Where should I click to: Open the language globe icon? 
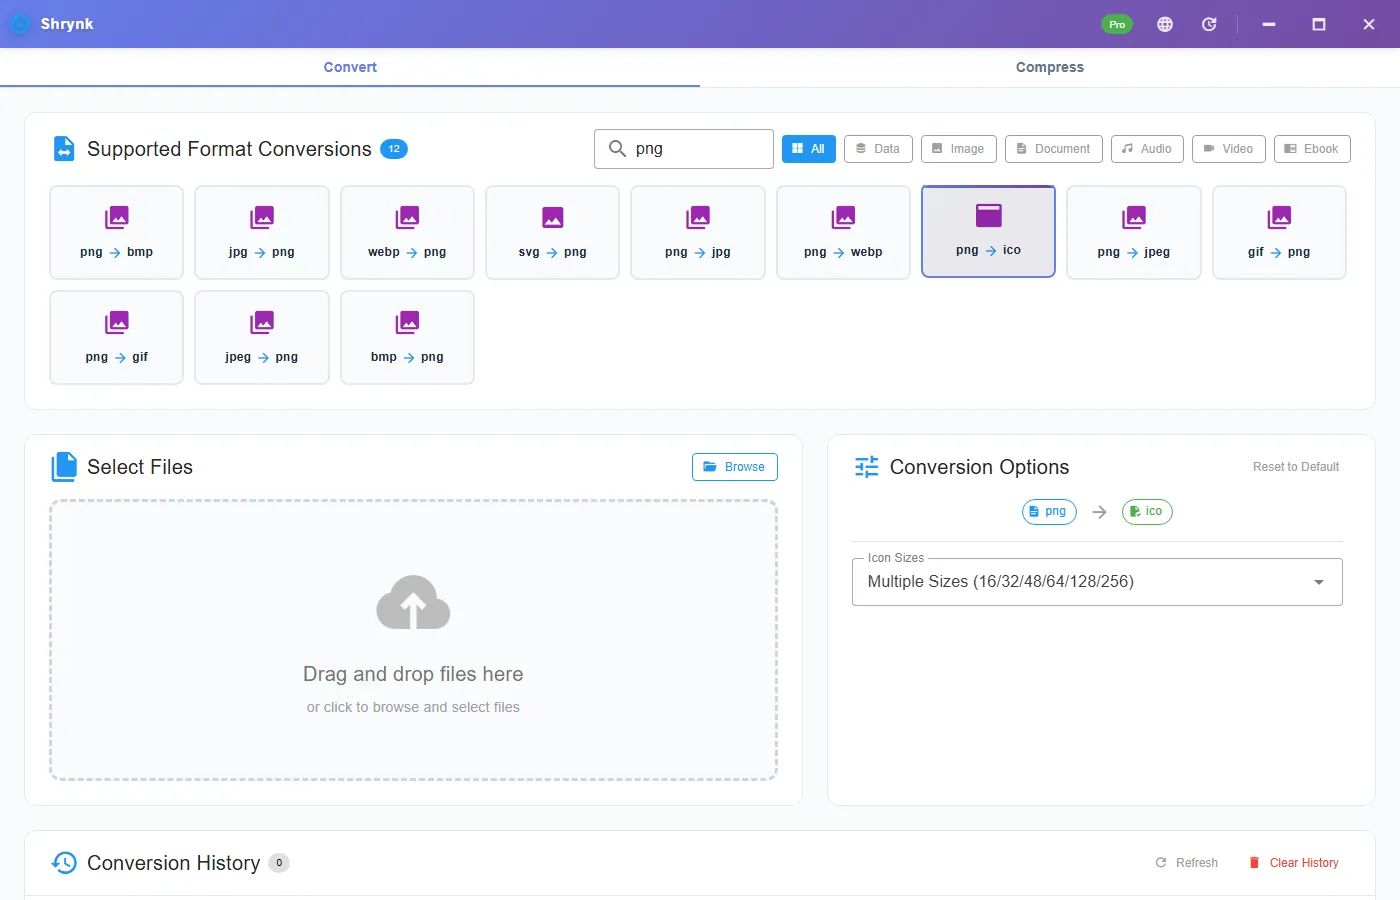pyautogui.click(x=1165, y=24)
